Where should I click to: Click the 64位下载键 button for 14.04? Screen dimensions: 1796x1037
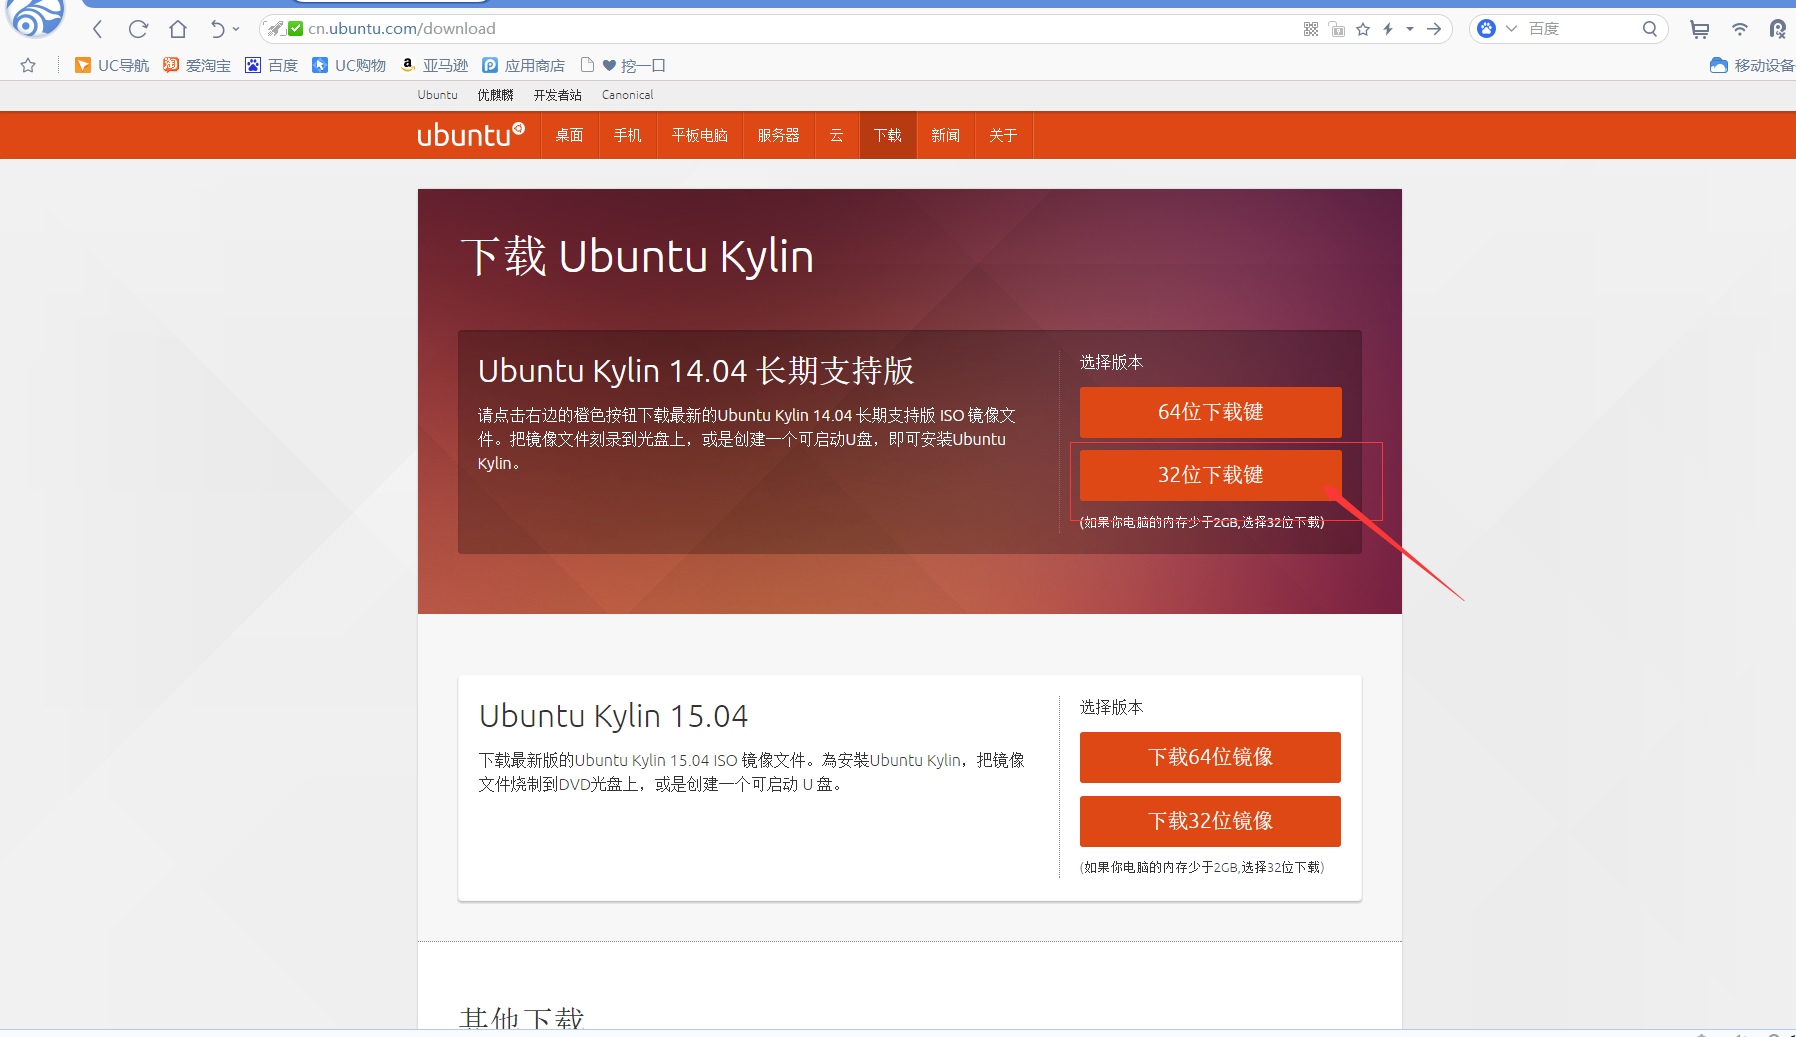(1210, 412)
